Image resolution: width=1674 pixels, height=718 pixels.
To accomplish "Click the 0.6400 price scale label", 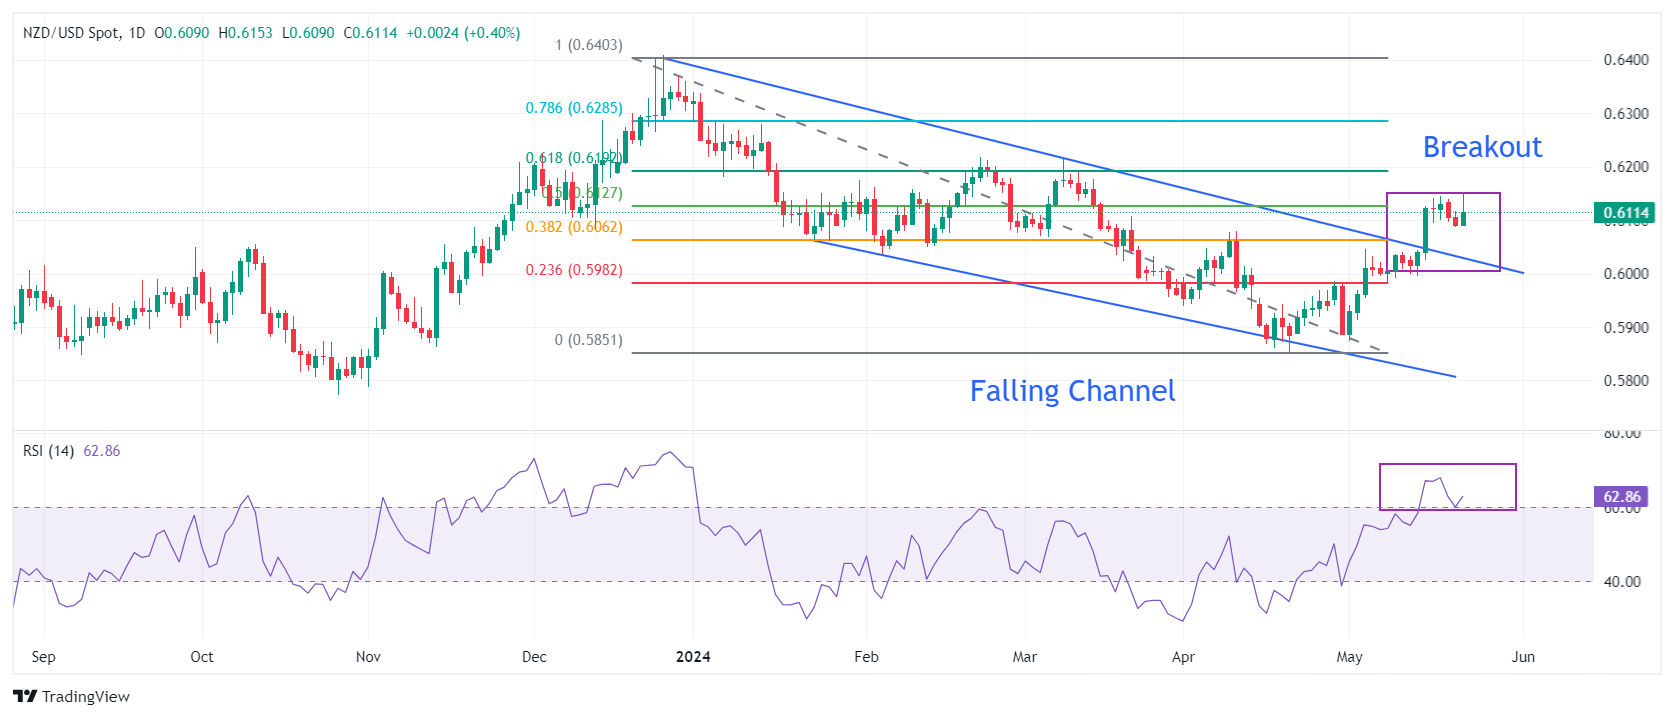I will coord(1626,60).
